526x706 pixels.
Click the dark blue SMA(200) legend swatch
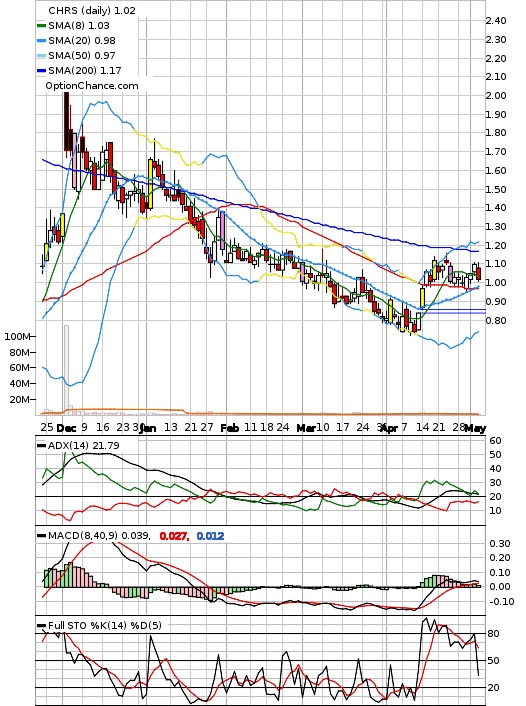click(41, 70)
